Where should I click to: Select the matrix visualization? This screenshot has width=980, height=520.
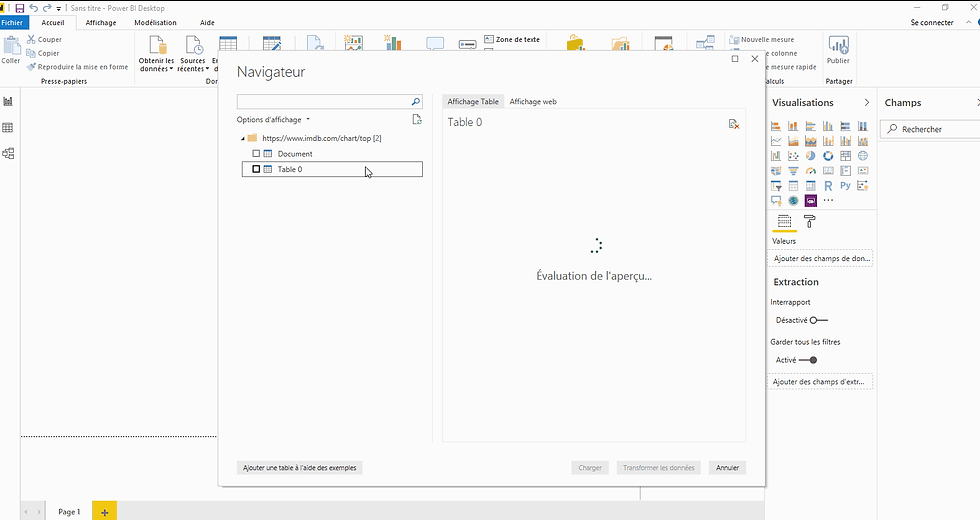(811, 186)
